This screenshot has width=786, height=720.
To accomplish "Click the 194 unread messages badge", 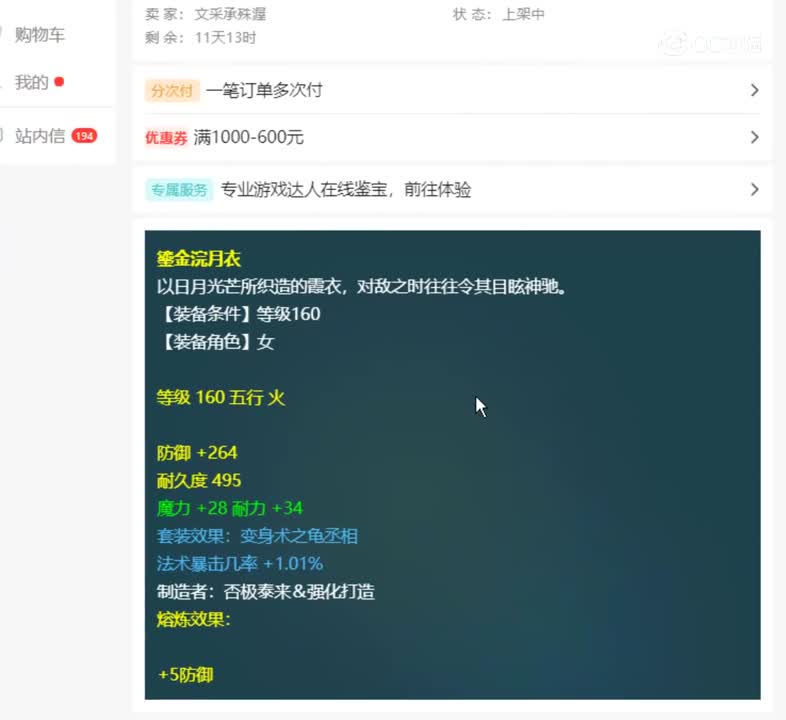I will [x=84, y=135].
